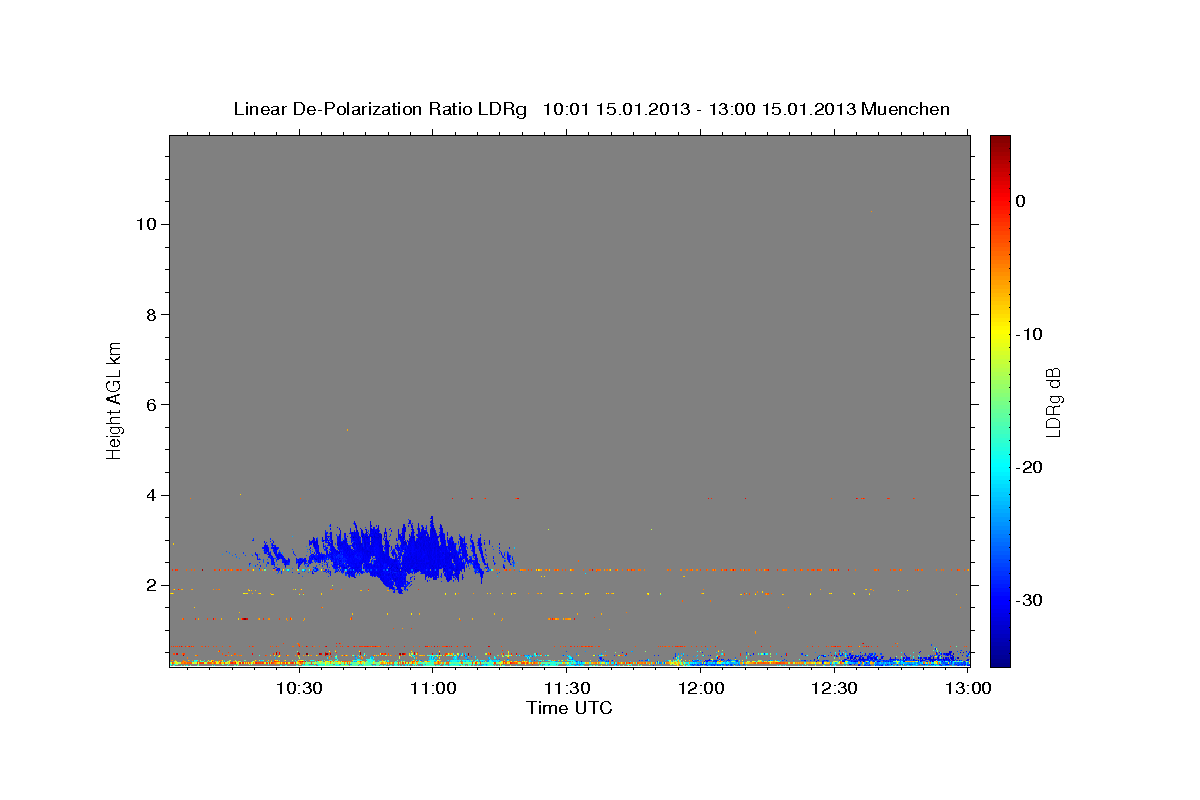
Task: Click the height axis label 10
Action: pyautogui.click(x=146, y=224)
